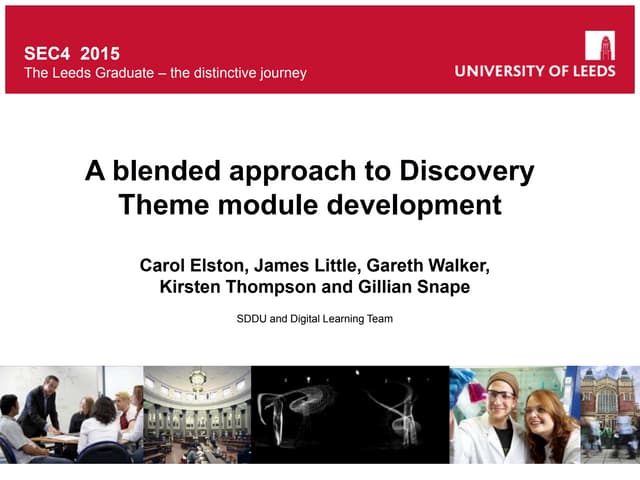Click the 'Theme module development' title line
This screenshot has width=640, height=480.
tap(310, 206)
